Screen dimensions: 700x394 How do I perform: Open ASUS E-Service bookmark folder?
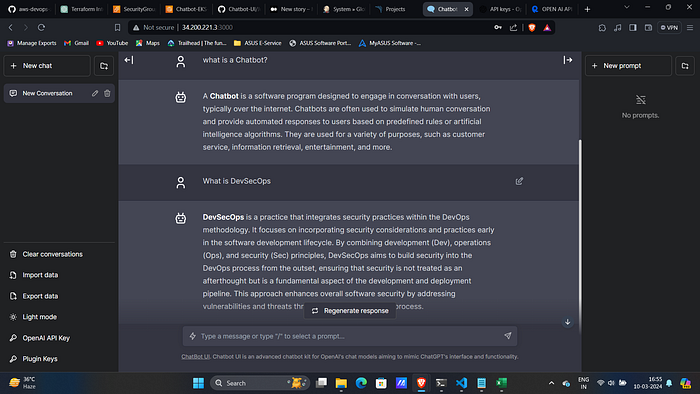point(258,43)
